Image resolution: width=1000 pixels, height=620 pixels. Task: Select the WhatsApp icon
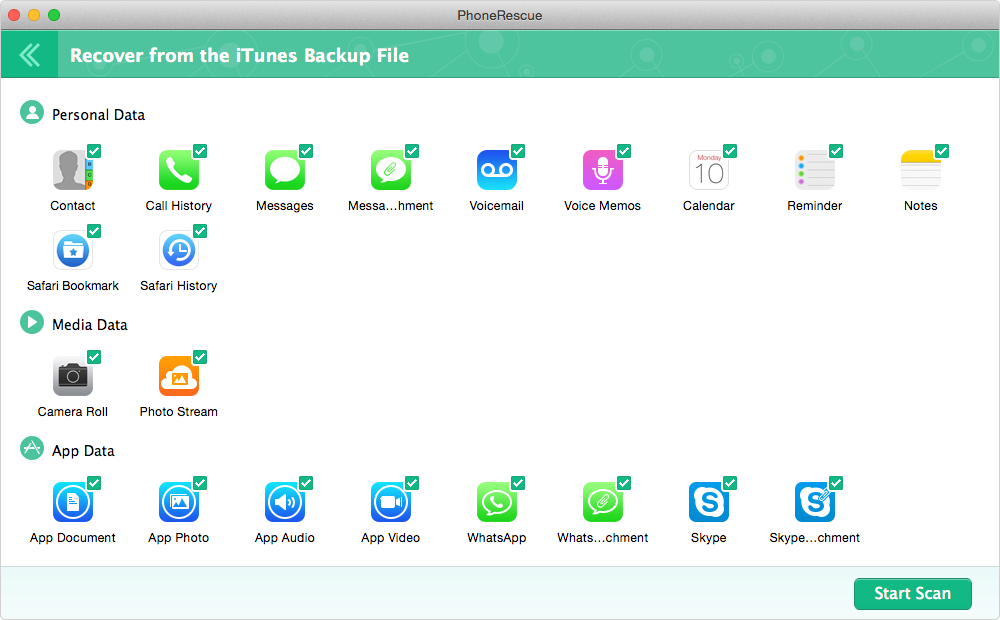(496, 502)
